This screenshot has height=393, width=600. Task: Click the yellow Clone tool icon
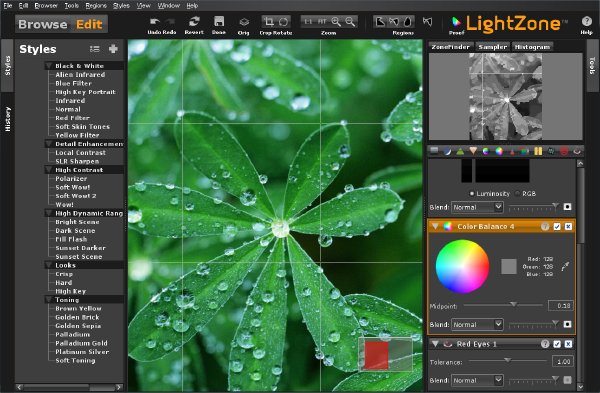pos(538,152)
